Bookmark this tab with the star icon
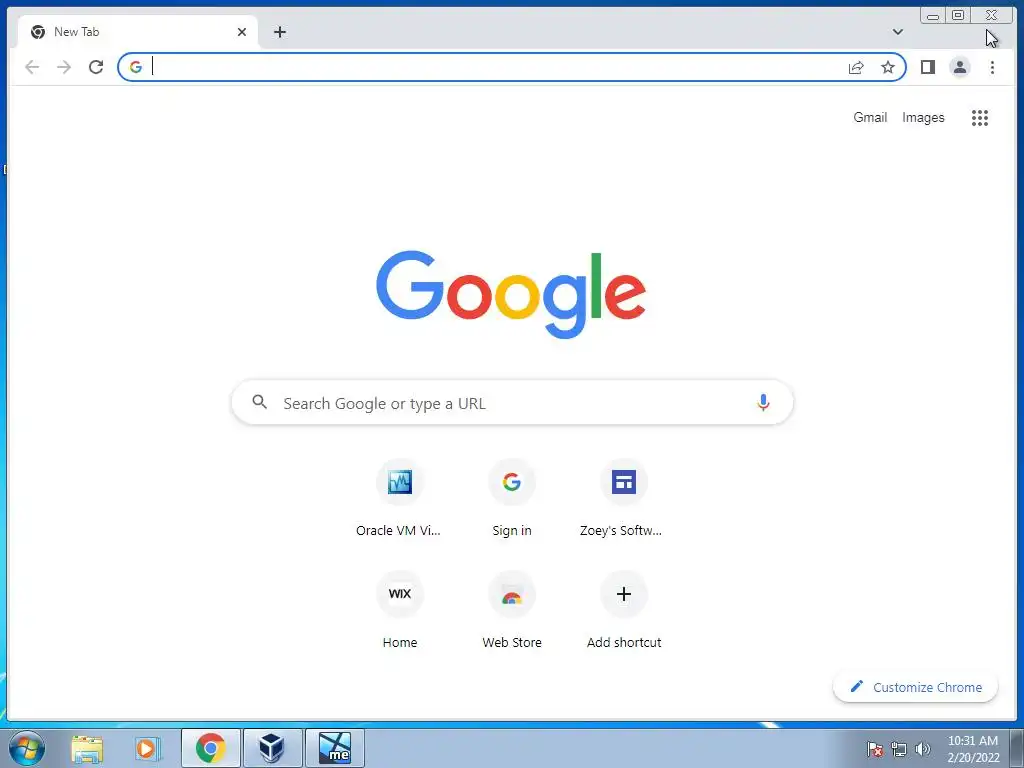1024x768 pixels. (x=888, y=67)
